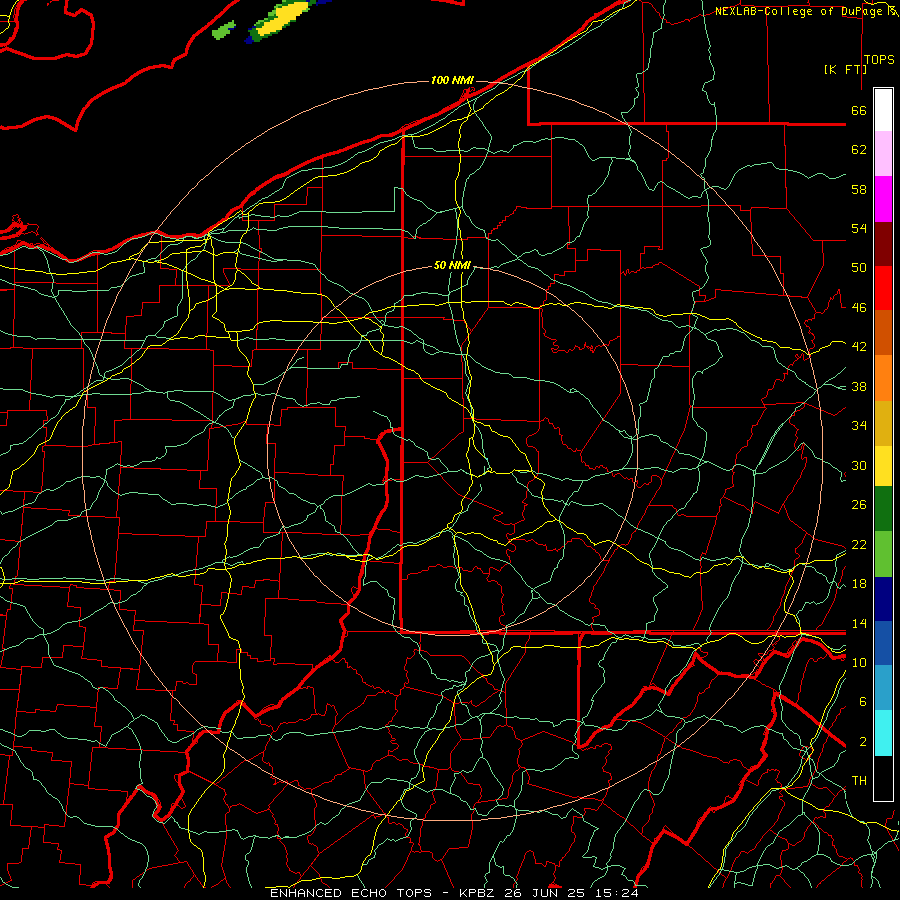
Task: Click the '42' legend value
Action: [859, 347]
